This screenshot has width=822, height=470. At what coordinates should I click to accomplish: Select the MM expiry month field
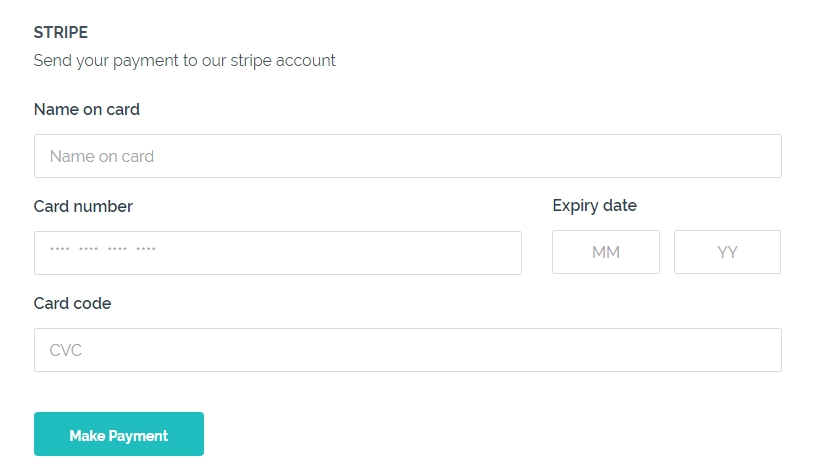click(605, 252)
